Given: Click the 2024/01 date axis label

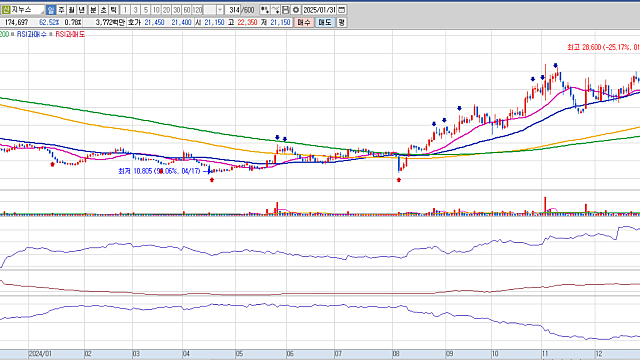Looking at the screenshot, I should point(40,354).
